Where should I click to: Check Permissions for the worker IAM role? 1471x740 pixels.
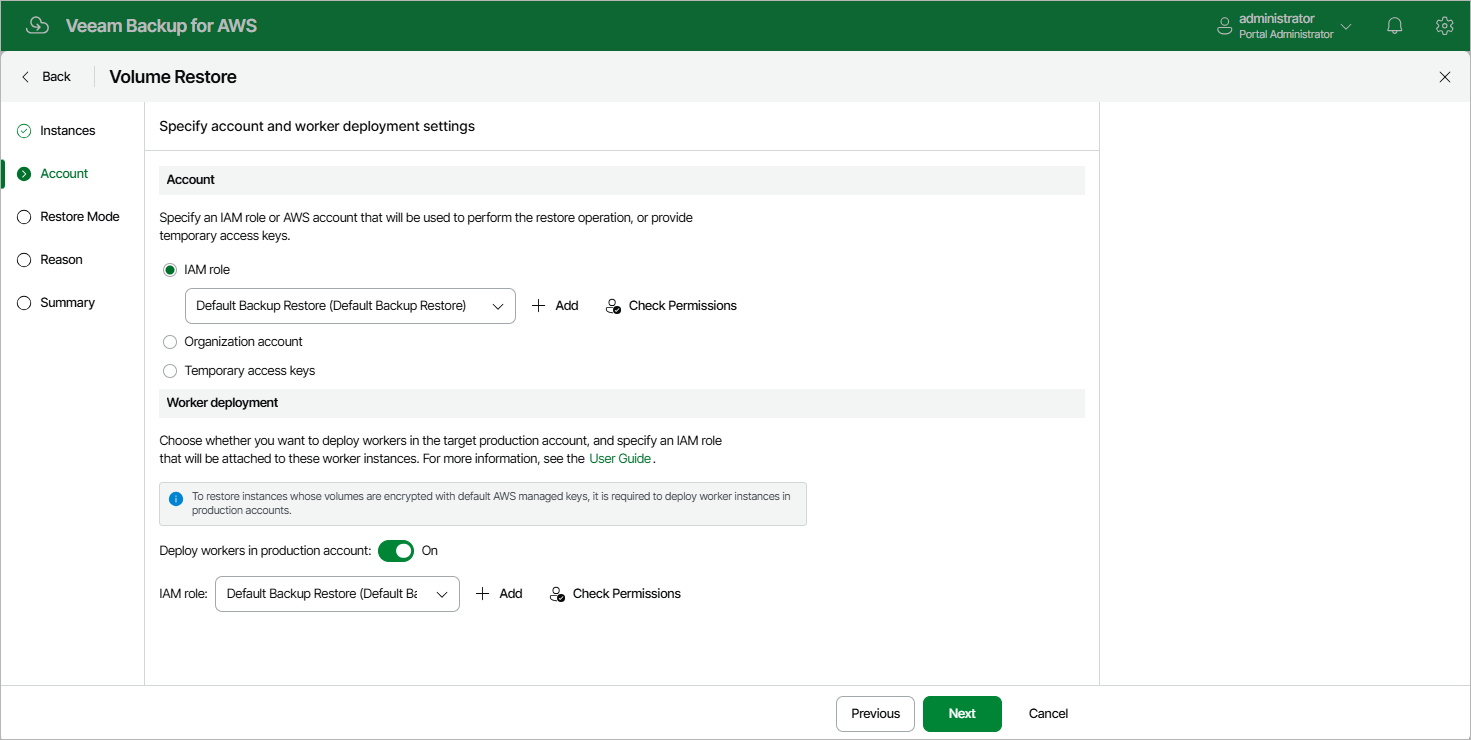coord(627,594)
